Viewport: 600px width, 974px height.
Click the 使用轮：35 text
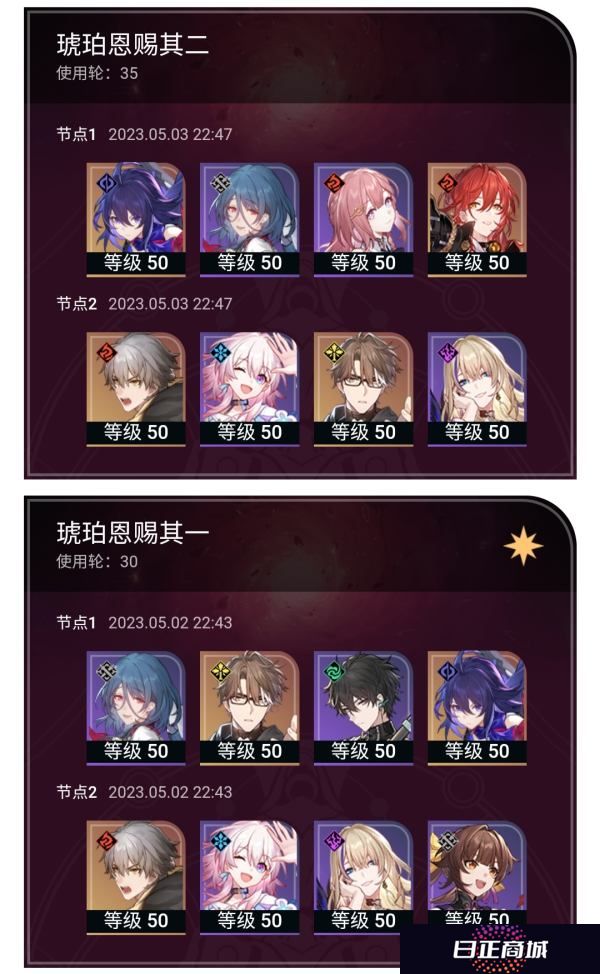point(97,73)
